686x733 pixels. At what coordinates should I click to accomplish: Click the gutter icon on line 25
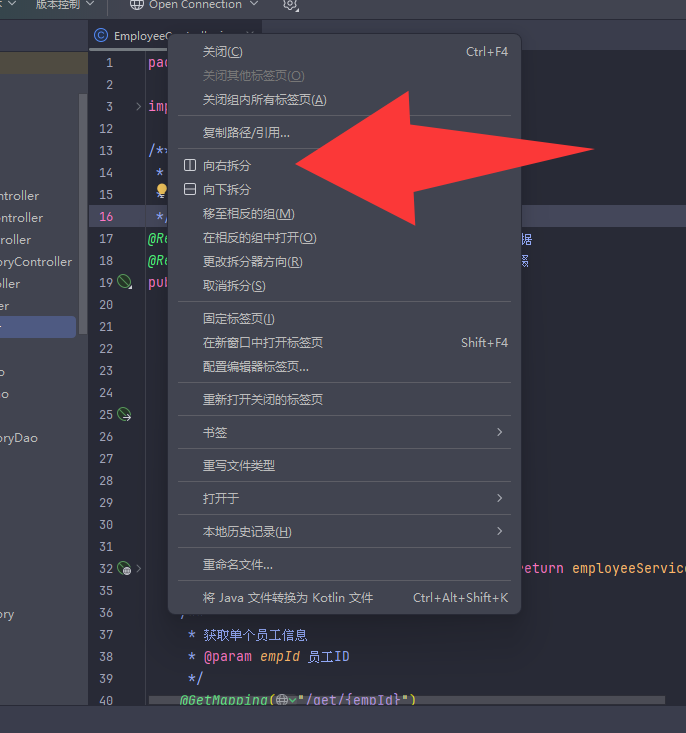click(124, 414)
